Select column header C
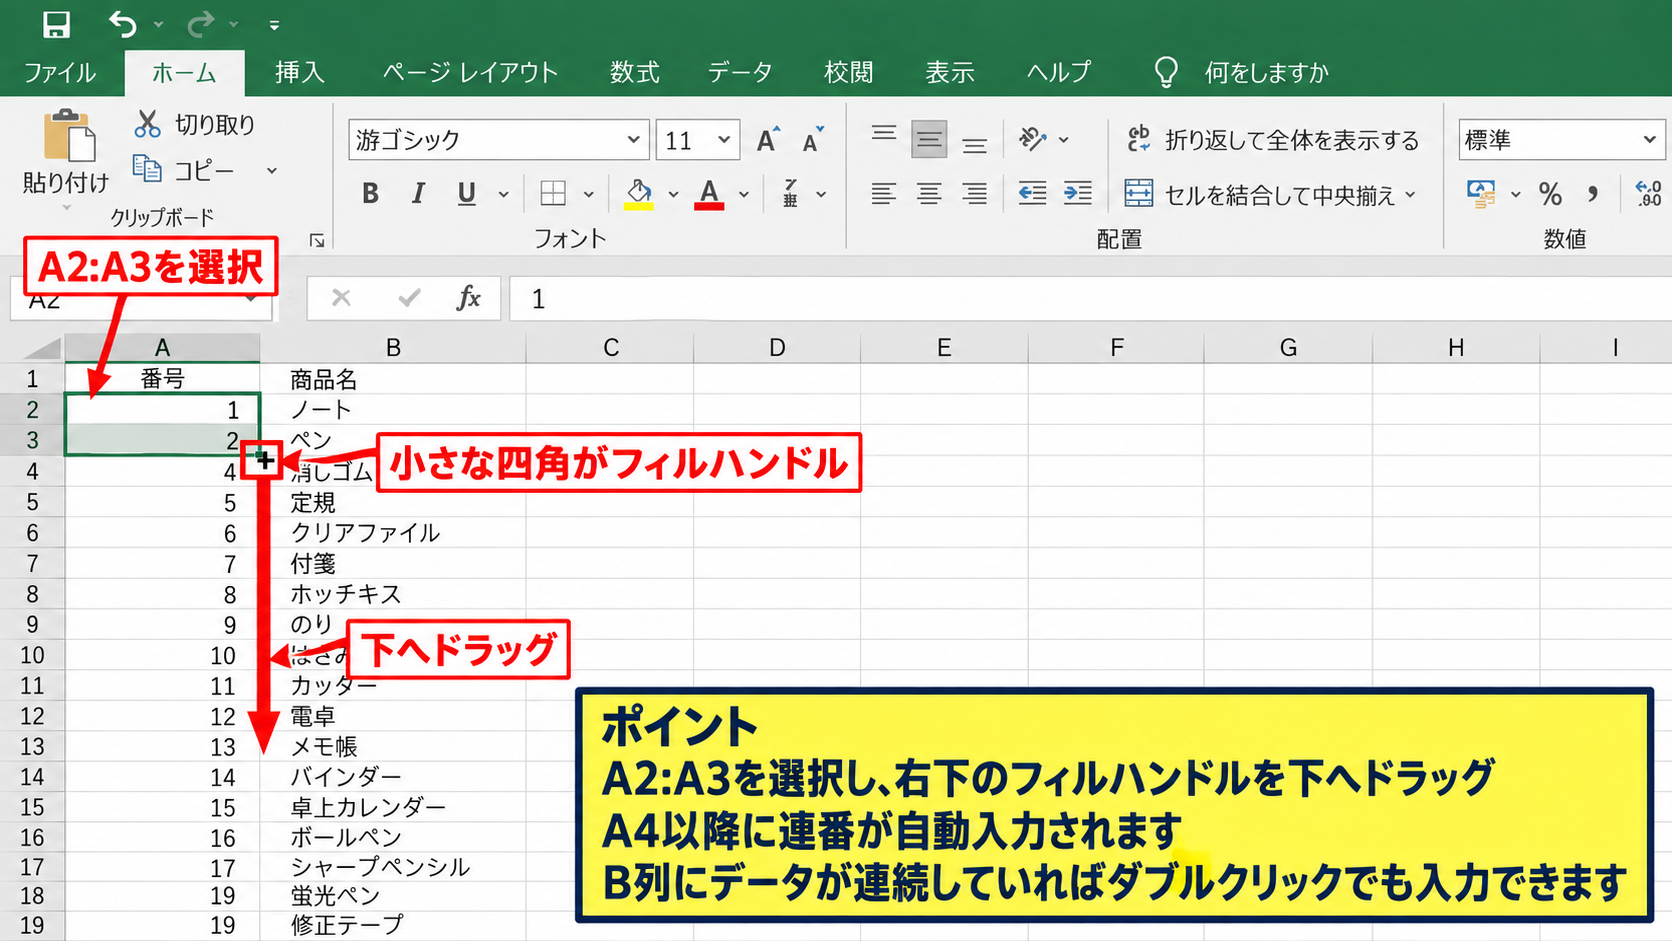Image resolution: width=1672 pixels, height=941 pixels. click(x=610, y=348)
